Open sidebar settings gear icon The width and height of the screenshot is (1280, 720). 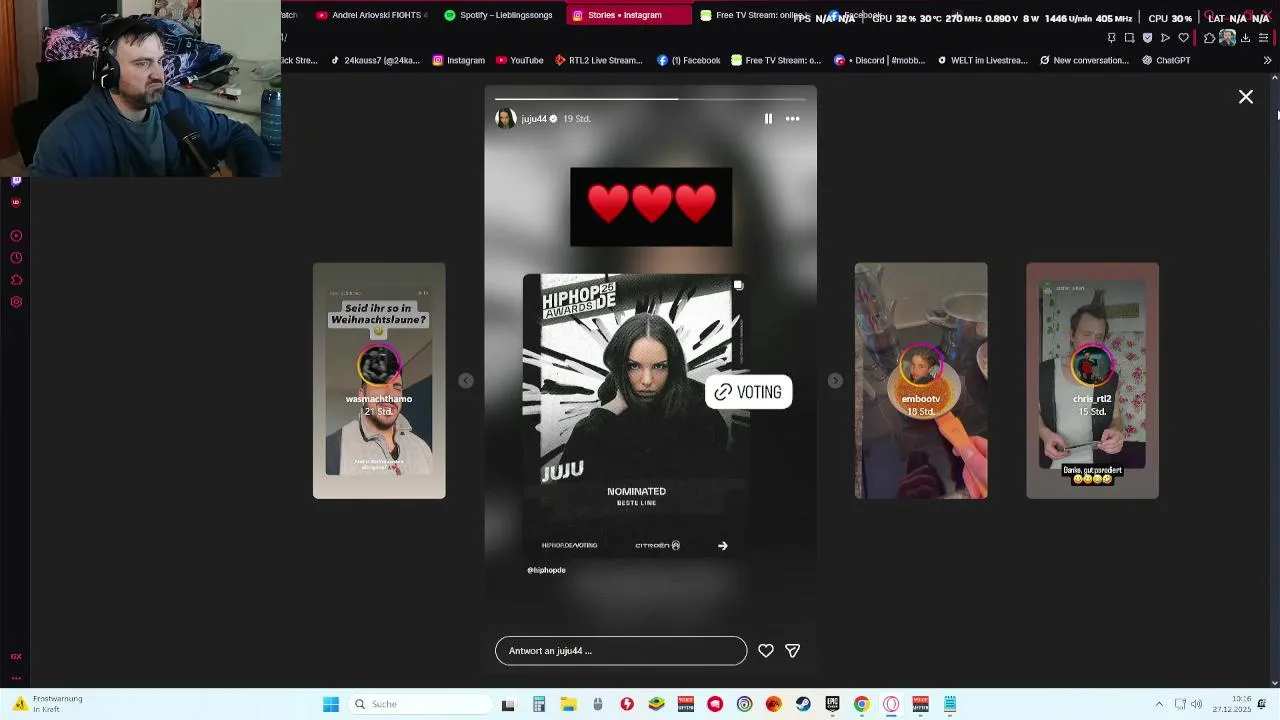click(x=16, y=302)
